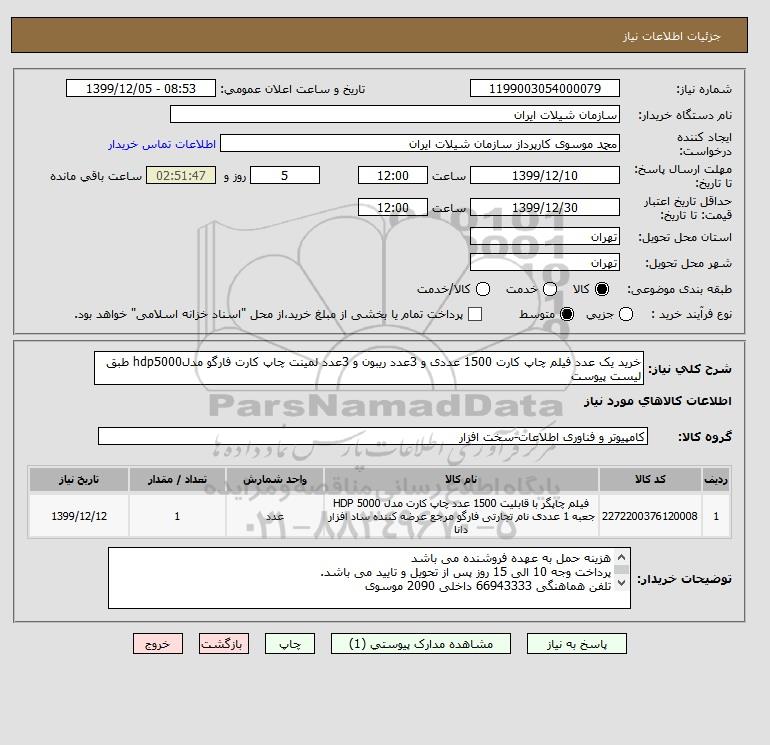Click the need date 1399/12/12 cell
Screen dimensions: 770x745
[79, 516]
